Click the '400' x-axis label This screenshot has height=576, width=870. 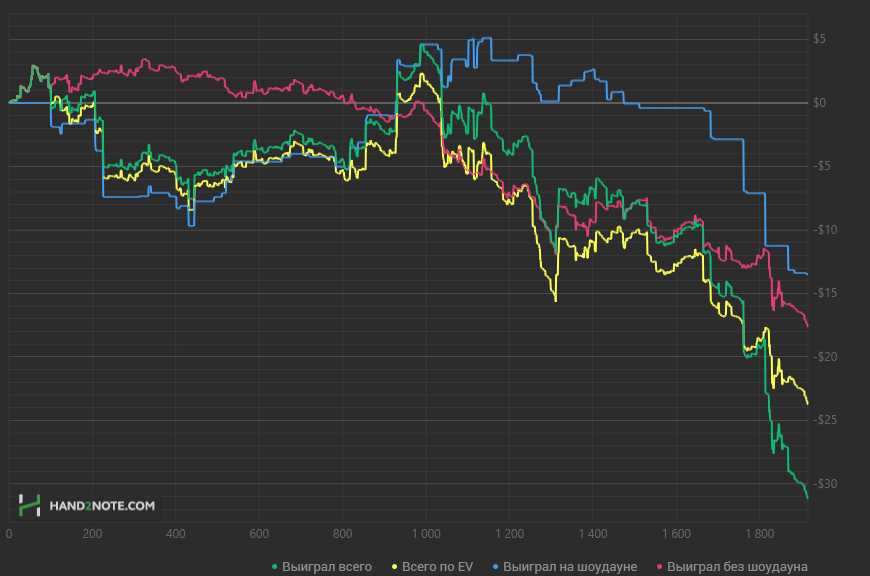click(176, 534)
